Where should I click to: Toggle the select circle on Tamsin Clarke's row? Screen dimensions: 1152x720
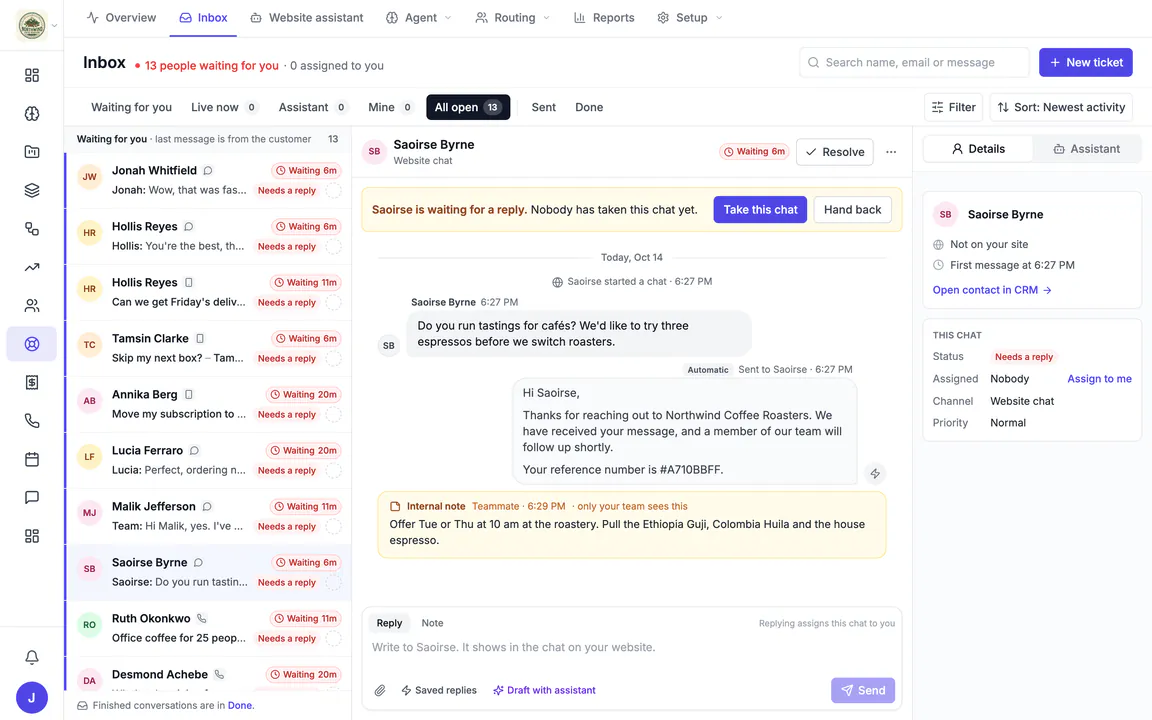pos(334,359)
